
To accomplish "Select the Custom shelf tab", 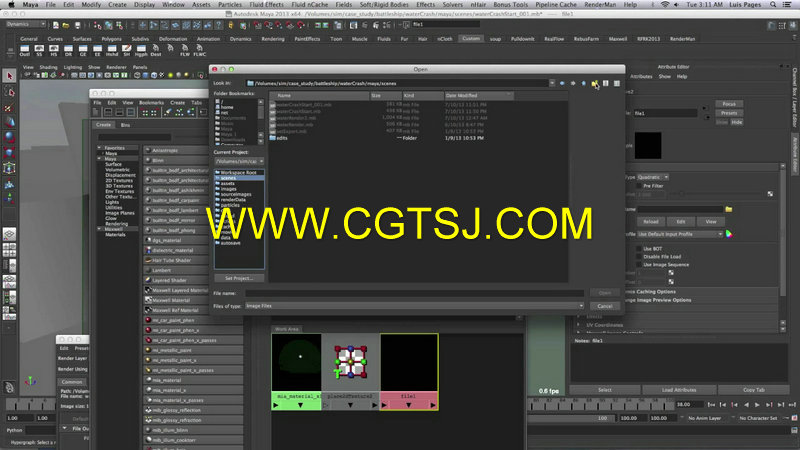I will coord(471,39).
